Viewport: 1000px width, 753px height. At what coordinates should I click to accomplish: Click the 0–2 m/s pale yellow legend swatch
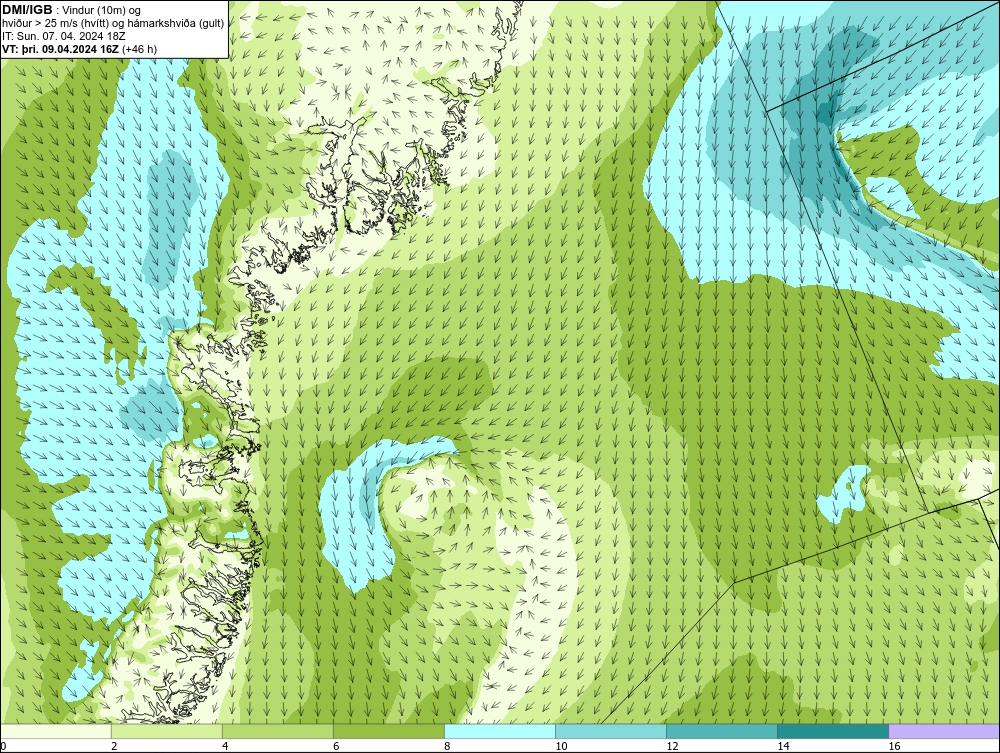[x=56, y=731]
